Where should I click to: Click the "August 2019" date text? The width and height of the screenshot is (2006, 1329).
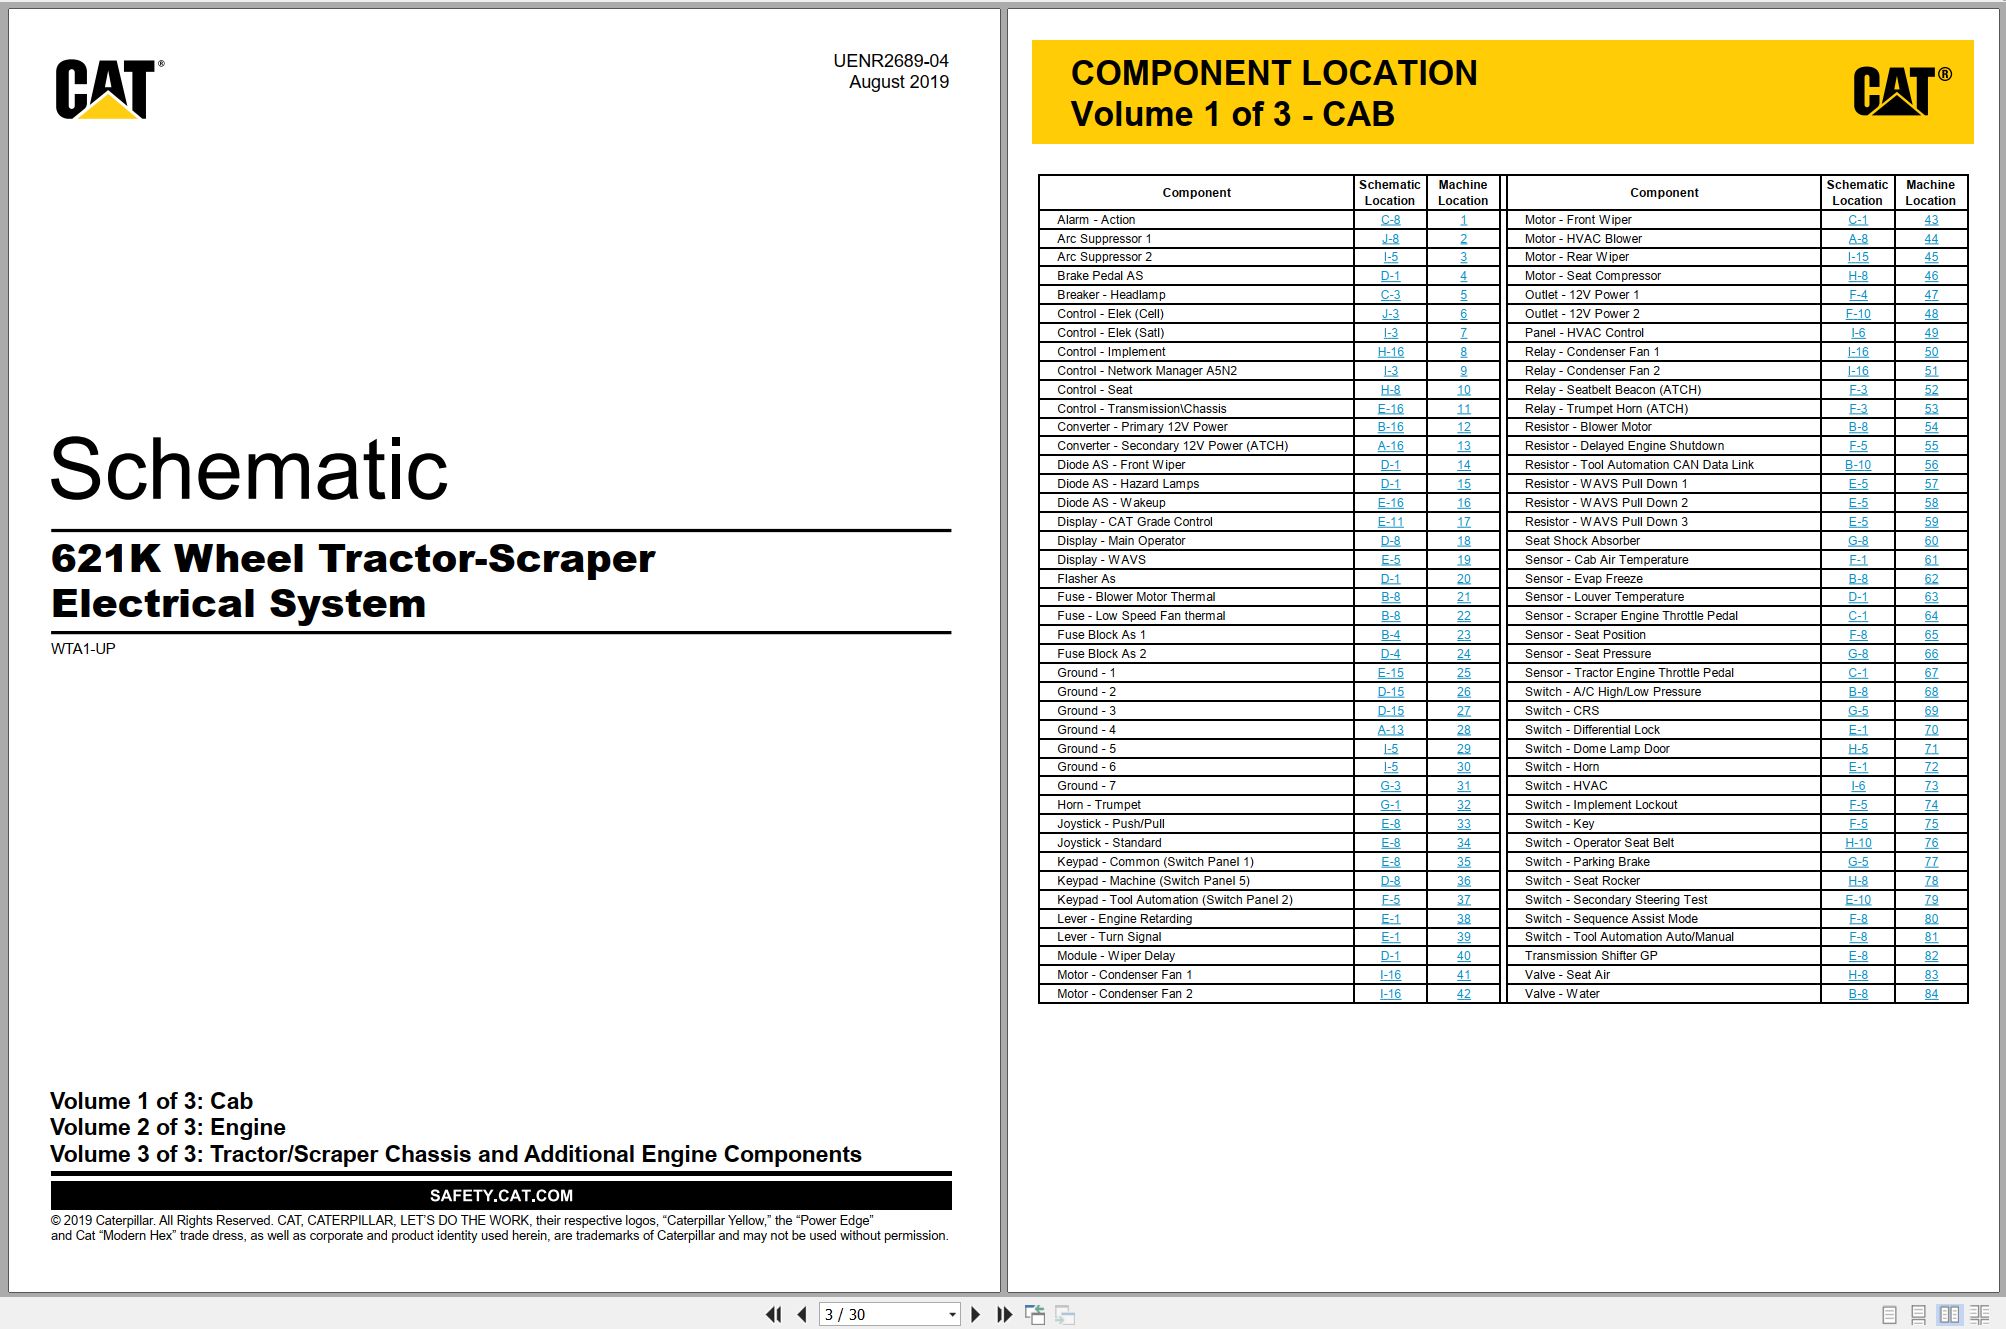coord(899,82)
